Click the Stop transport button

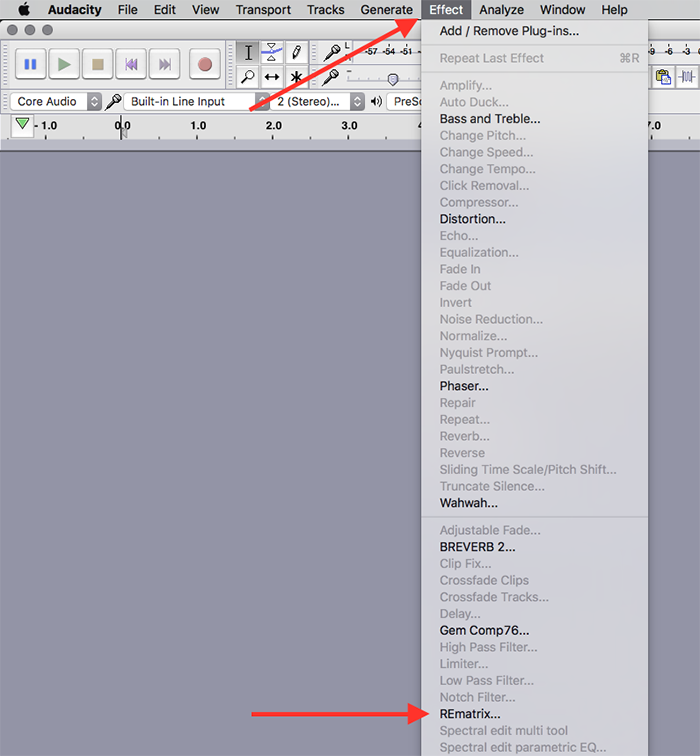97,64
